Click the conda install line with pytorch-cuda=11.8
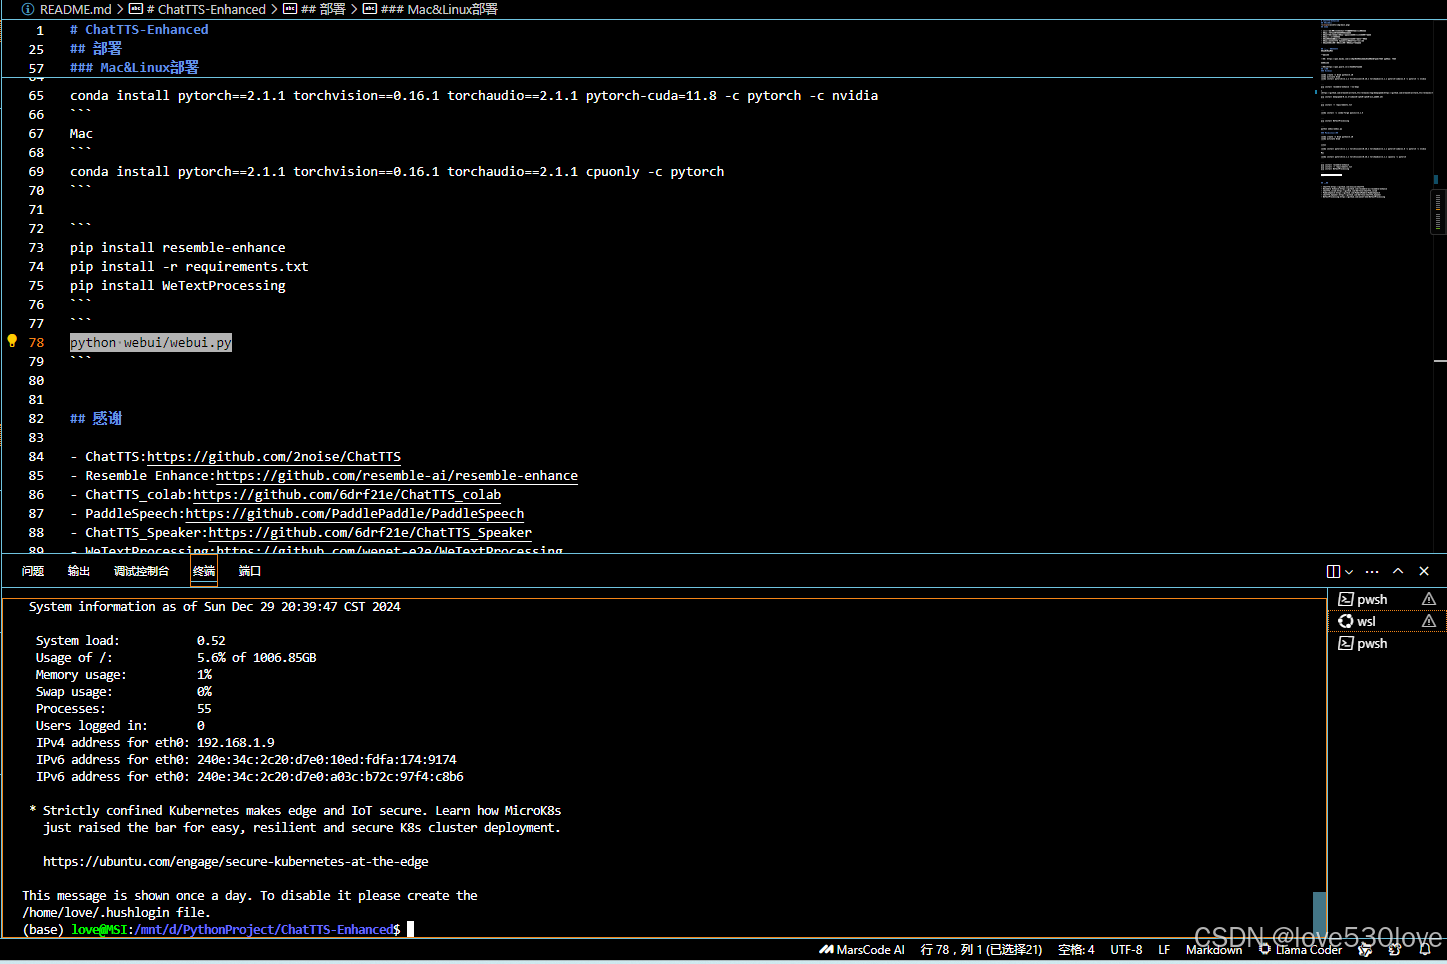1447x964 pixels. pos(474,95)
